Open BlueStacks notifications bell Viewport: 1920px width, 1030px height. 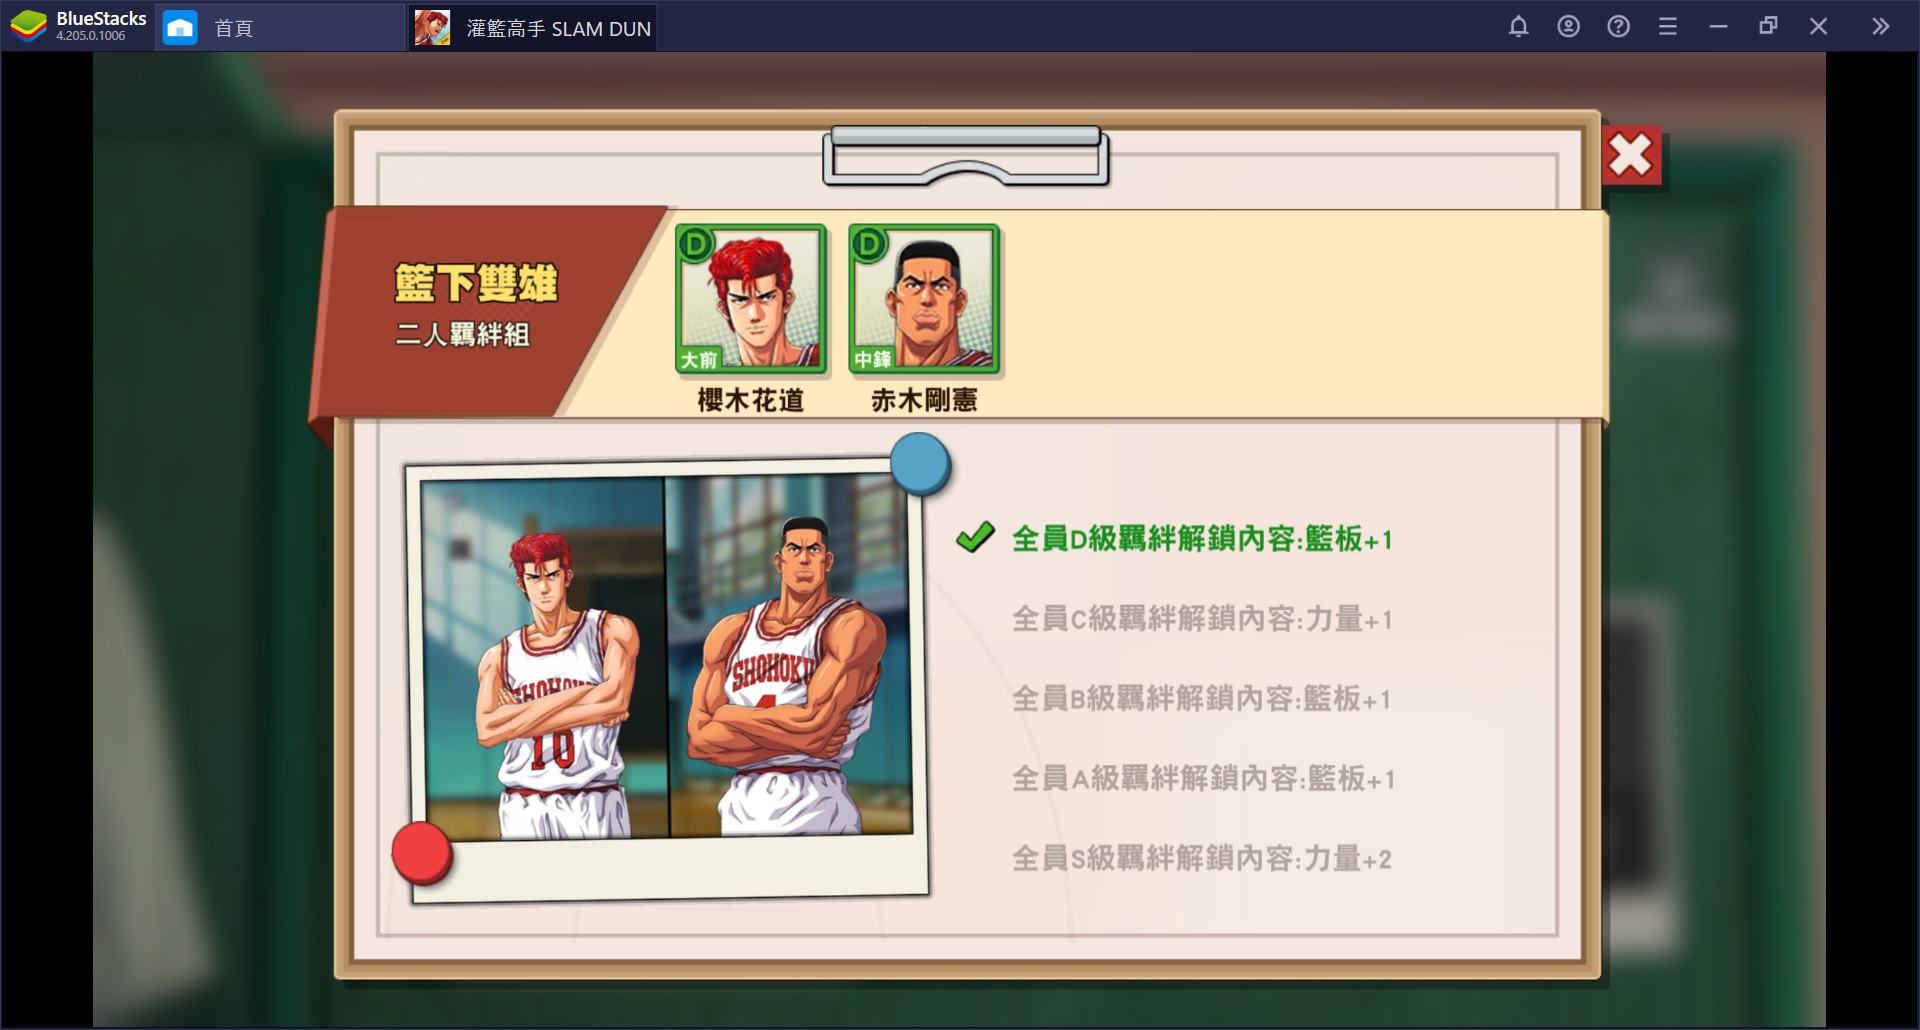coord(1518,27)
